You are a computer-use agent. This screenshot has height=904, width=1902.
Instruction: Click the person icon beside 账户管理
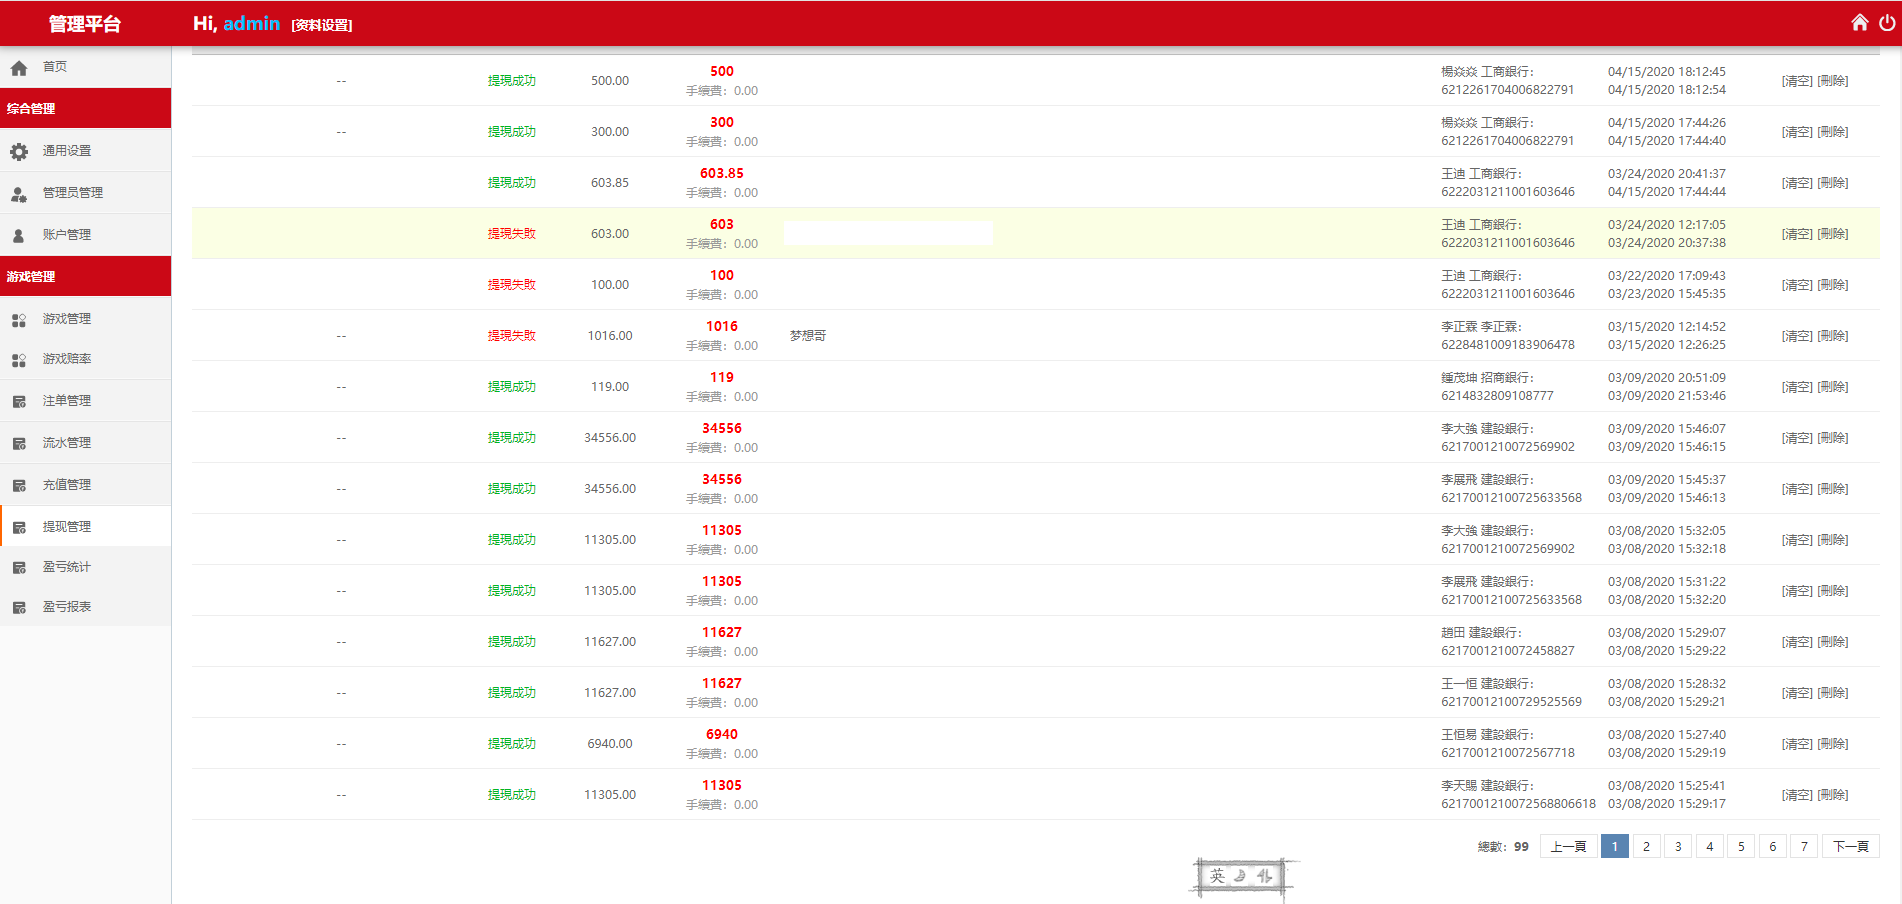[x=18, y=236]
